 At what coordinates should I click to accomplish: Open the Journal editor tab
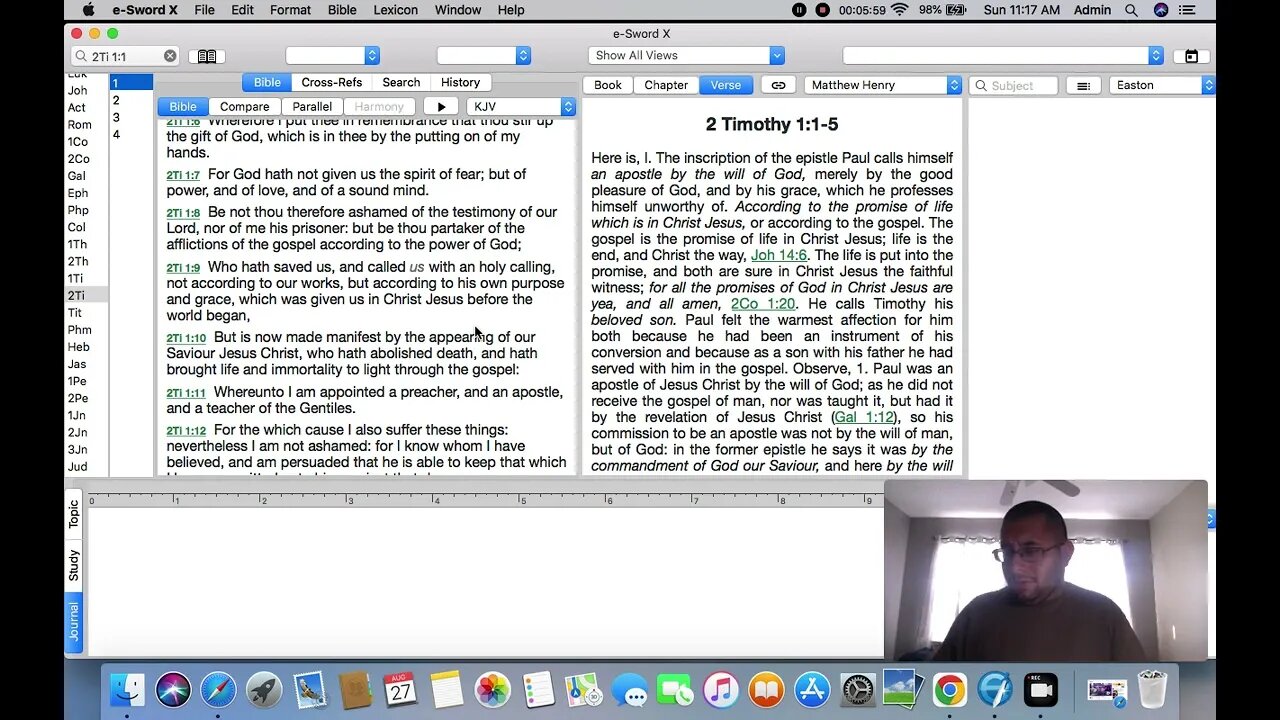pos(74,622)
